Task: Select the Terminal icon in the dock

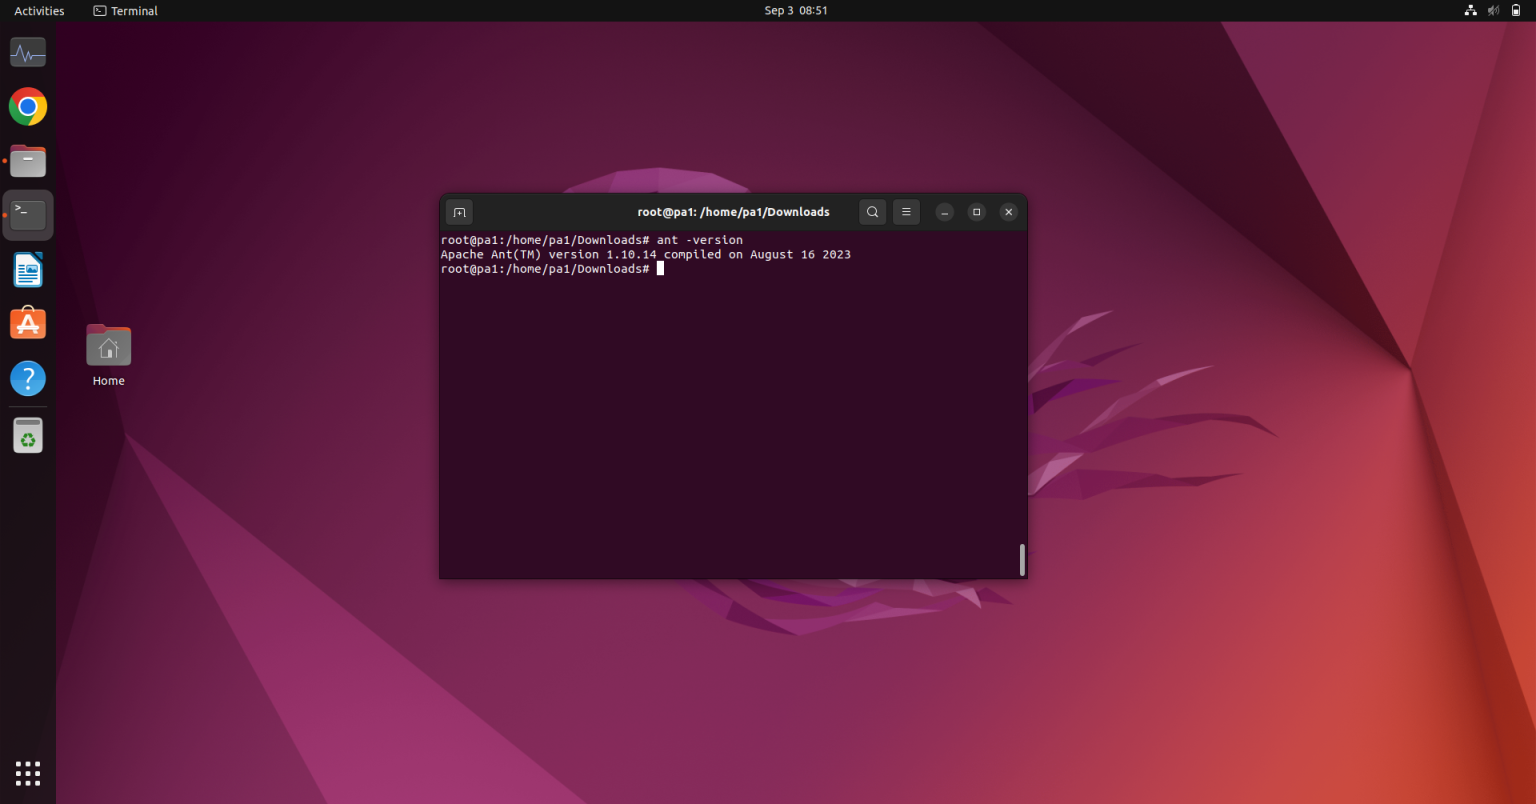Action: (27, 214)
